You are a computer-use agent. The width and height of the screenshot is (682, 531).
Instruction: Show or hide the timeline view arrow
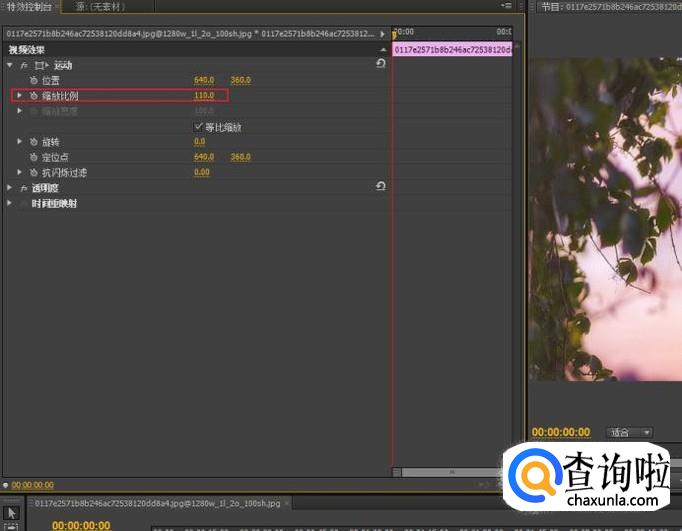[382, 34]
